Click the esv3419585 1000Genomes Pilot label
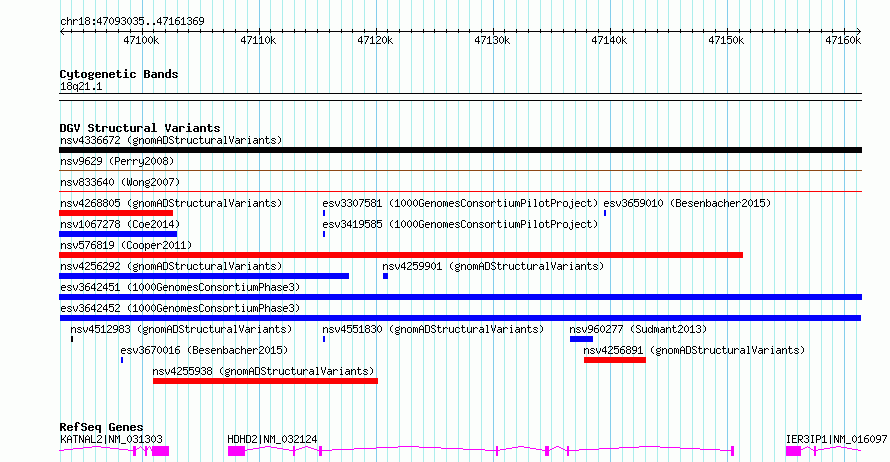The image size is (890, 462). [460, 224]
